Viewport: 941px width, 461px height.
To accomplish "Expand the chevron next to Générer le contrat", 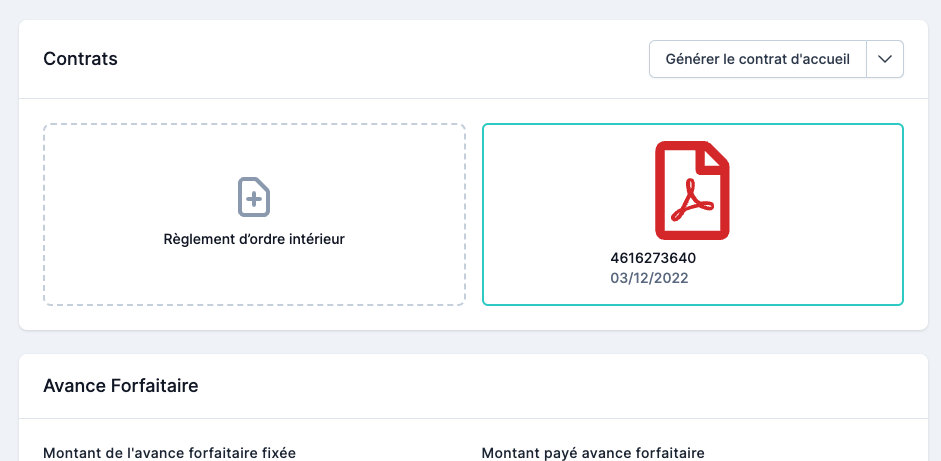I will (x=885, y=59).
